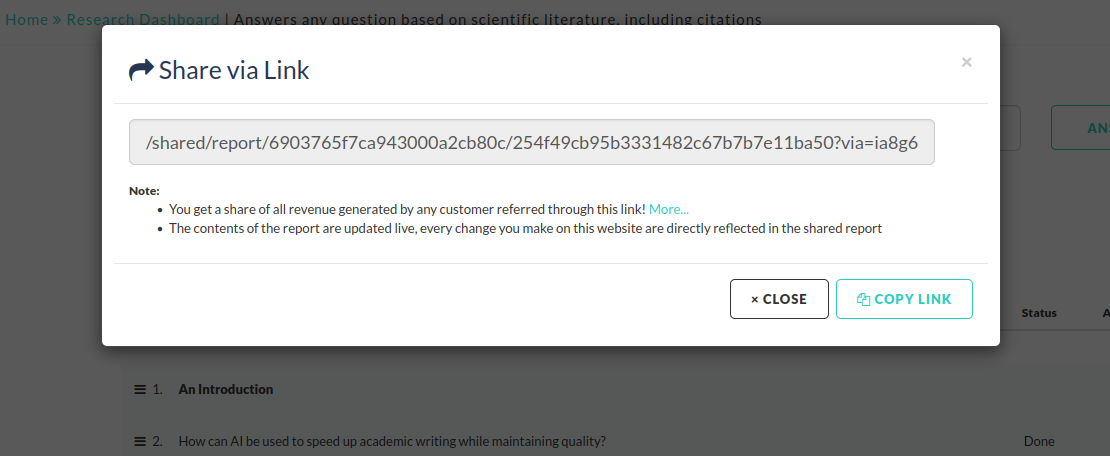Click the drag handle of An Introduction row
Viewport: 1110px width, 456px height.
pyautogui.click(x=140, y=389)
